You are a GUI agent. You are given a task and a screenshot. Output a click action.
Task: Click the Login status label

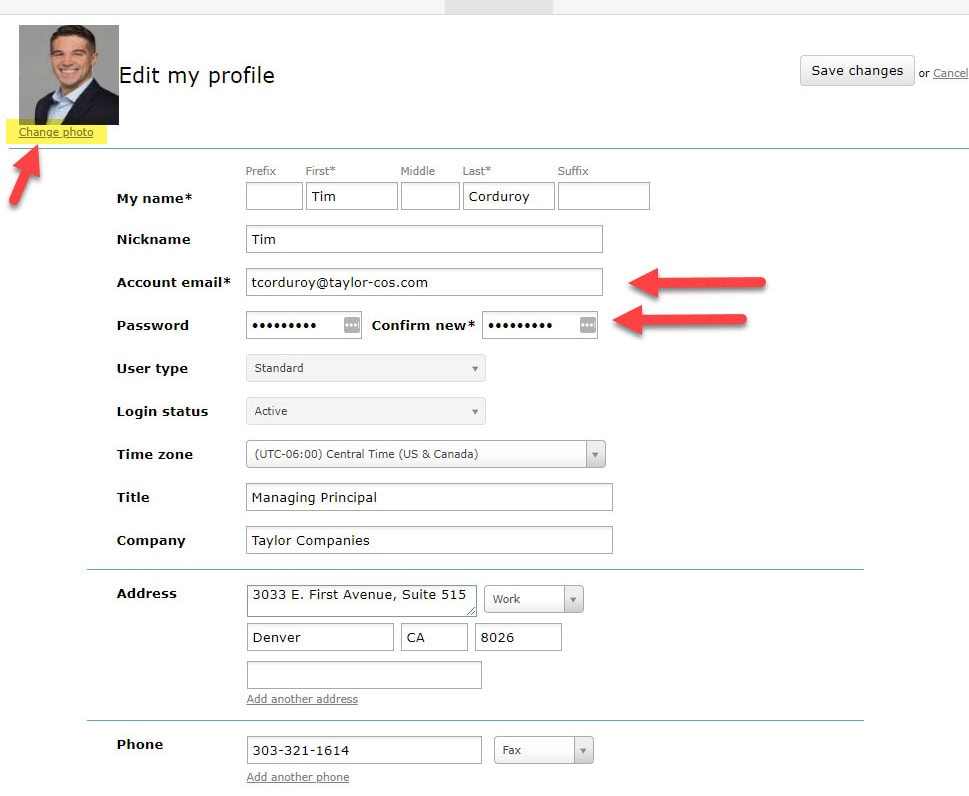click(x=163, y=412)
